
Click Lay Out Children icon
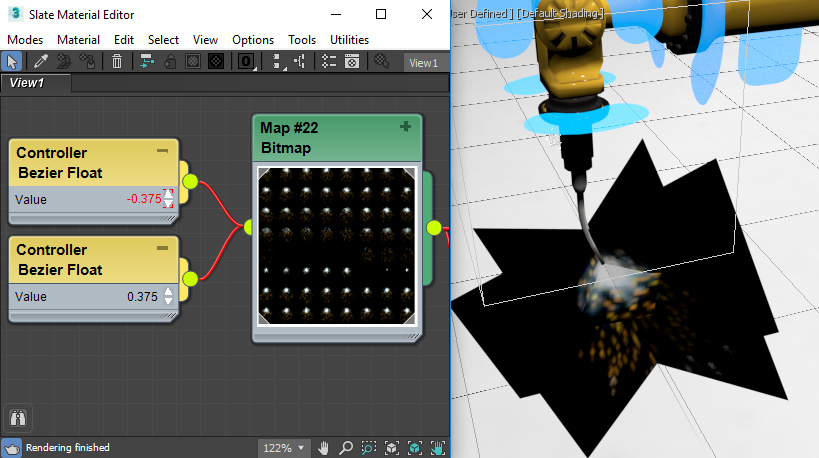tap(300, 62)
